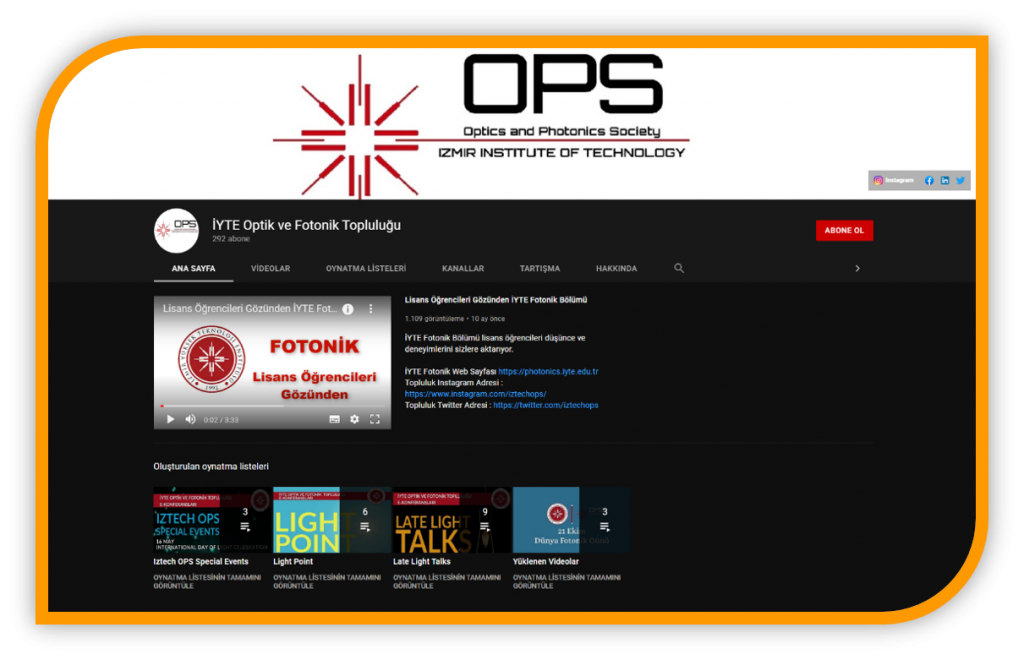Open the player settings gear menu
The height and width of the screenshot is (660, 1024).
point(355,419)
